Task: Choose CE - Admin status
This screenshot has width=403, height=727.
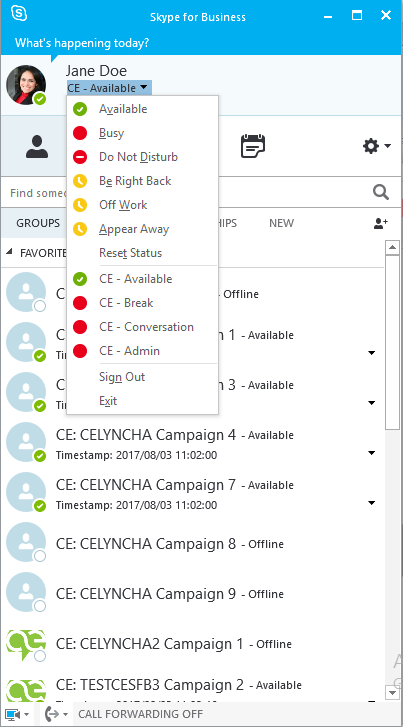Action: click(142, 351)
